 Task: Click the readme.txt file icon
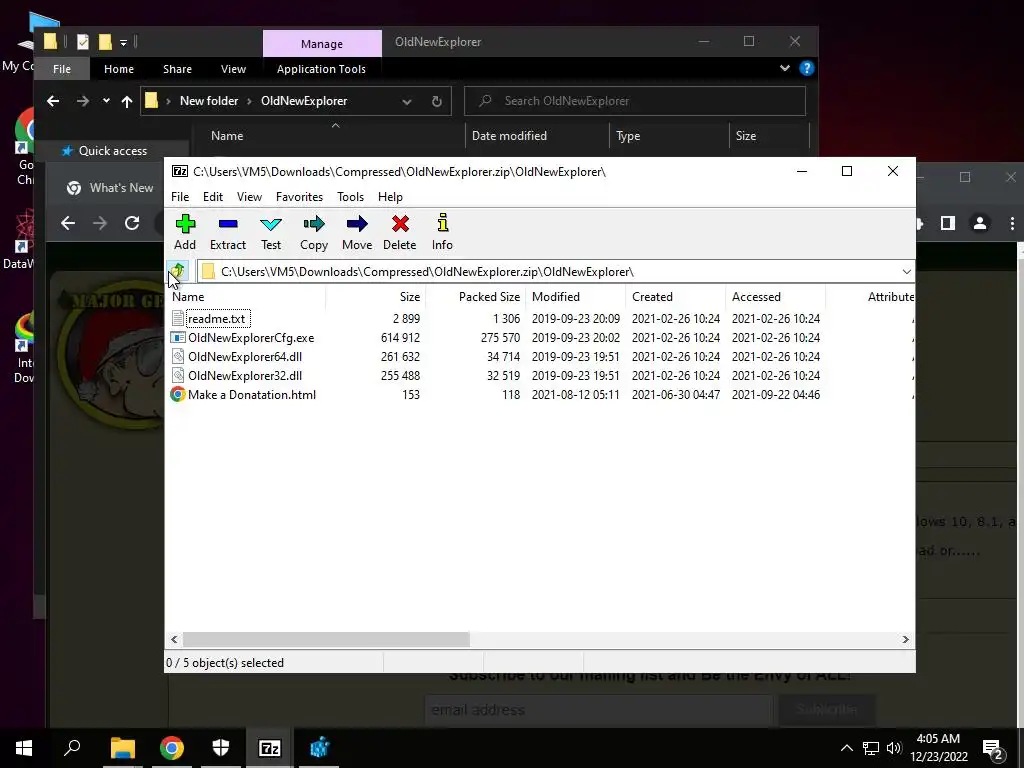[x=178, y=319]
